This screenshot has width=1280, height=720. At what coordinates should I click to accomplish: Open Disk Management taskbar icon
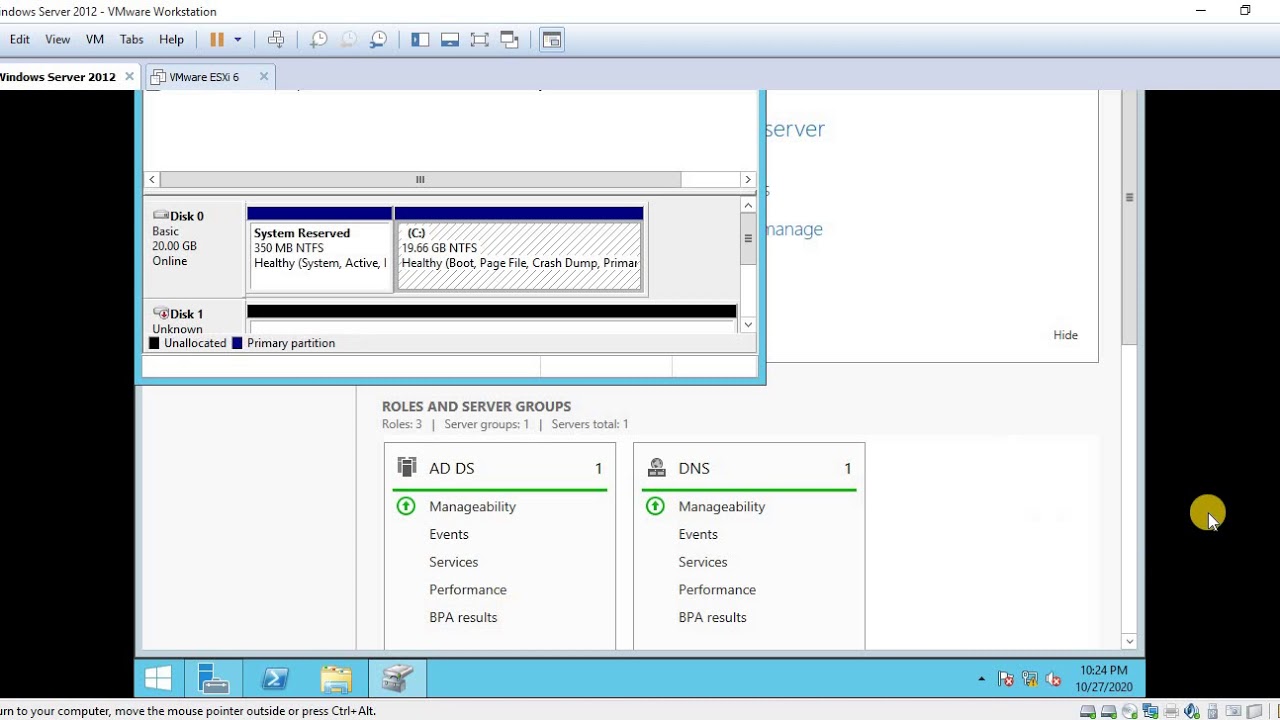pyautogui.click(x=397, y=679)
